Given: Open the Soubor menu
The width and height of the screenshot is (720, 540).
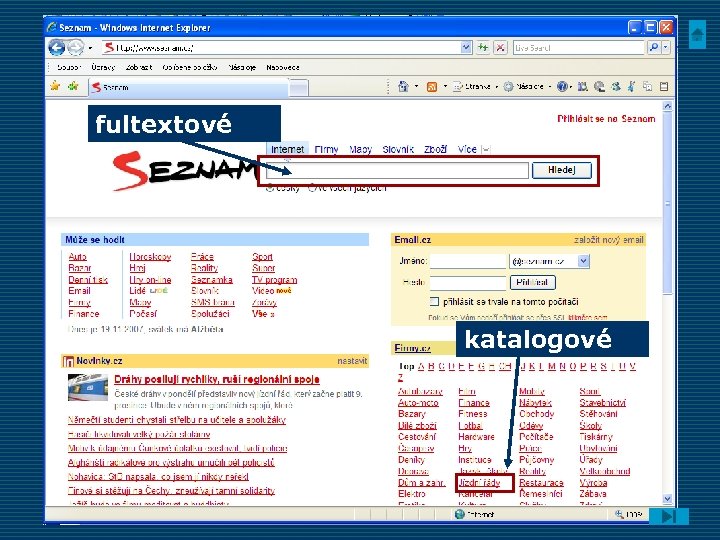Looking at the screenshot, I should pyautogui.click(x=68, y=68).
